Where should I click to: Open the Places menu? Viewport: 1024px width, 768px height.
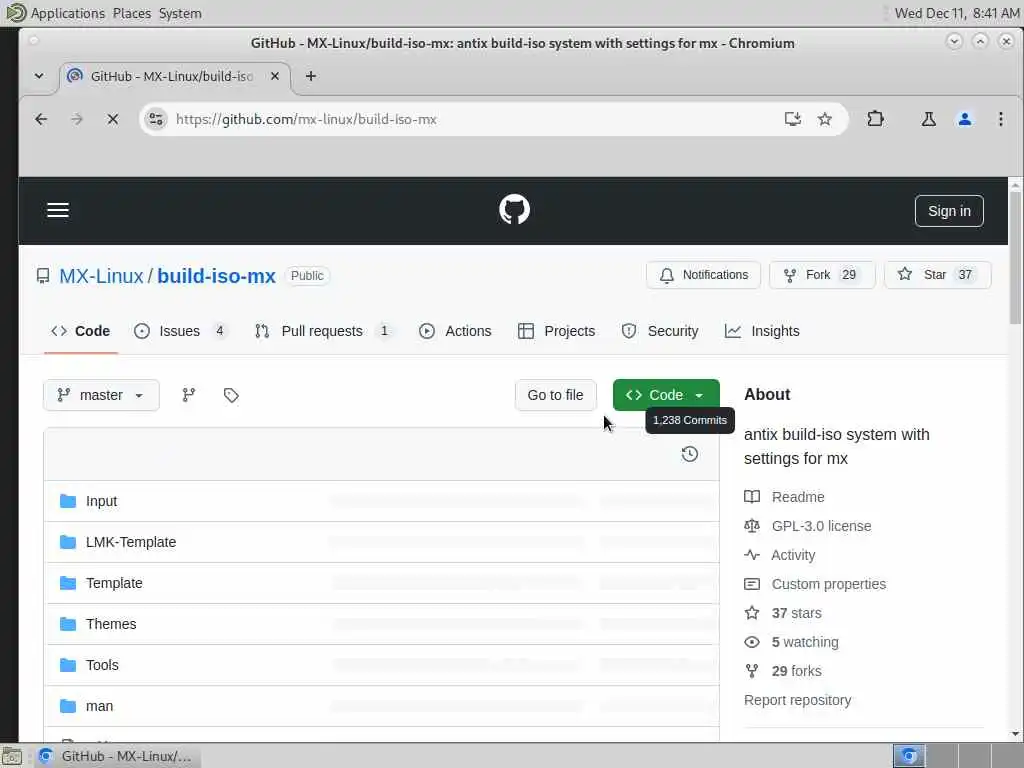pos(131,13)
